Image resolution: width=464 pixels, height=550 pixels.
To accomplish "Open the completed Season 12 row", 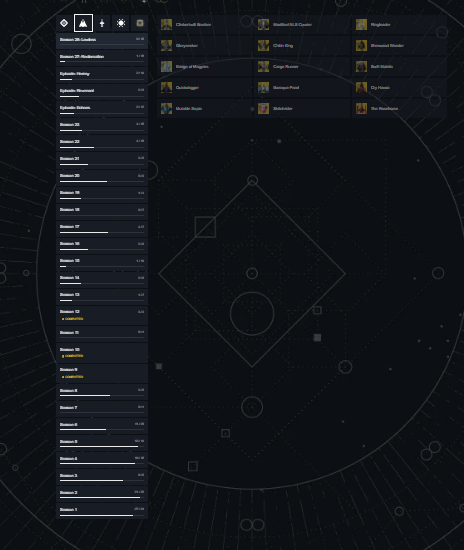I will (x=102, y=315).
